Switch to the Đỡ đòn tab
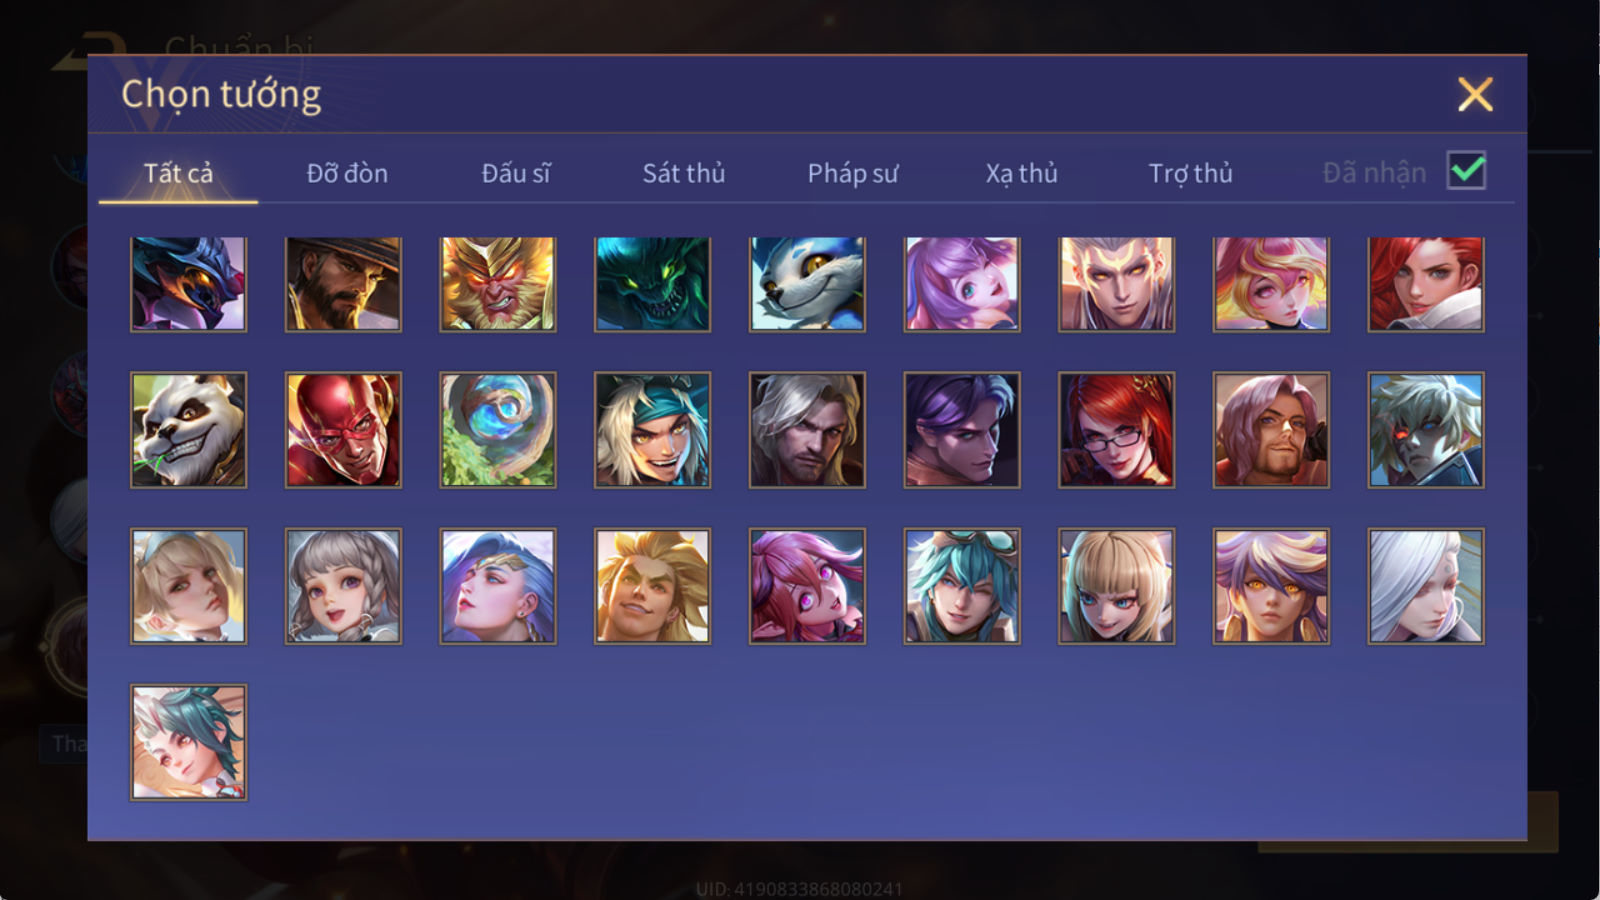This screenshot has width=1600, height=900. pyautogui.click(x=347, y=173)
